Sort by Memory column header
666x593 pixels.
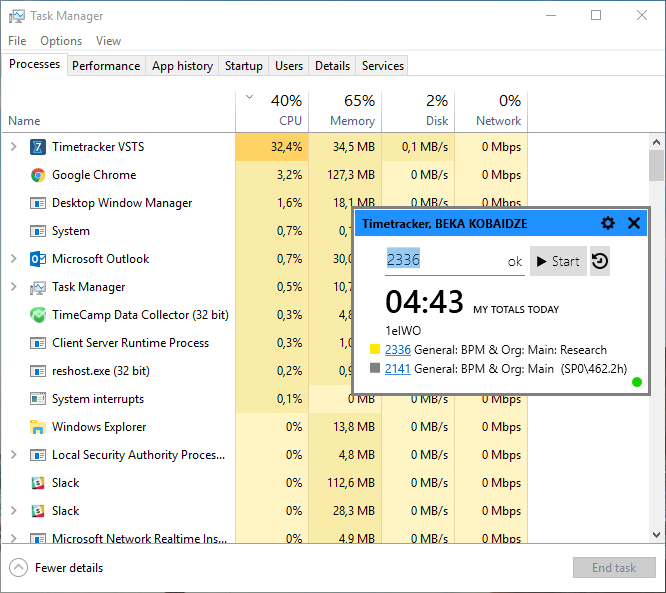click(x=345, y=111)
